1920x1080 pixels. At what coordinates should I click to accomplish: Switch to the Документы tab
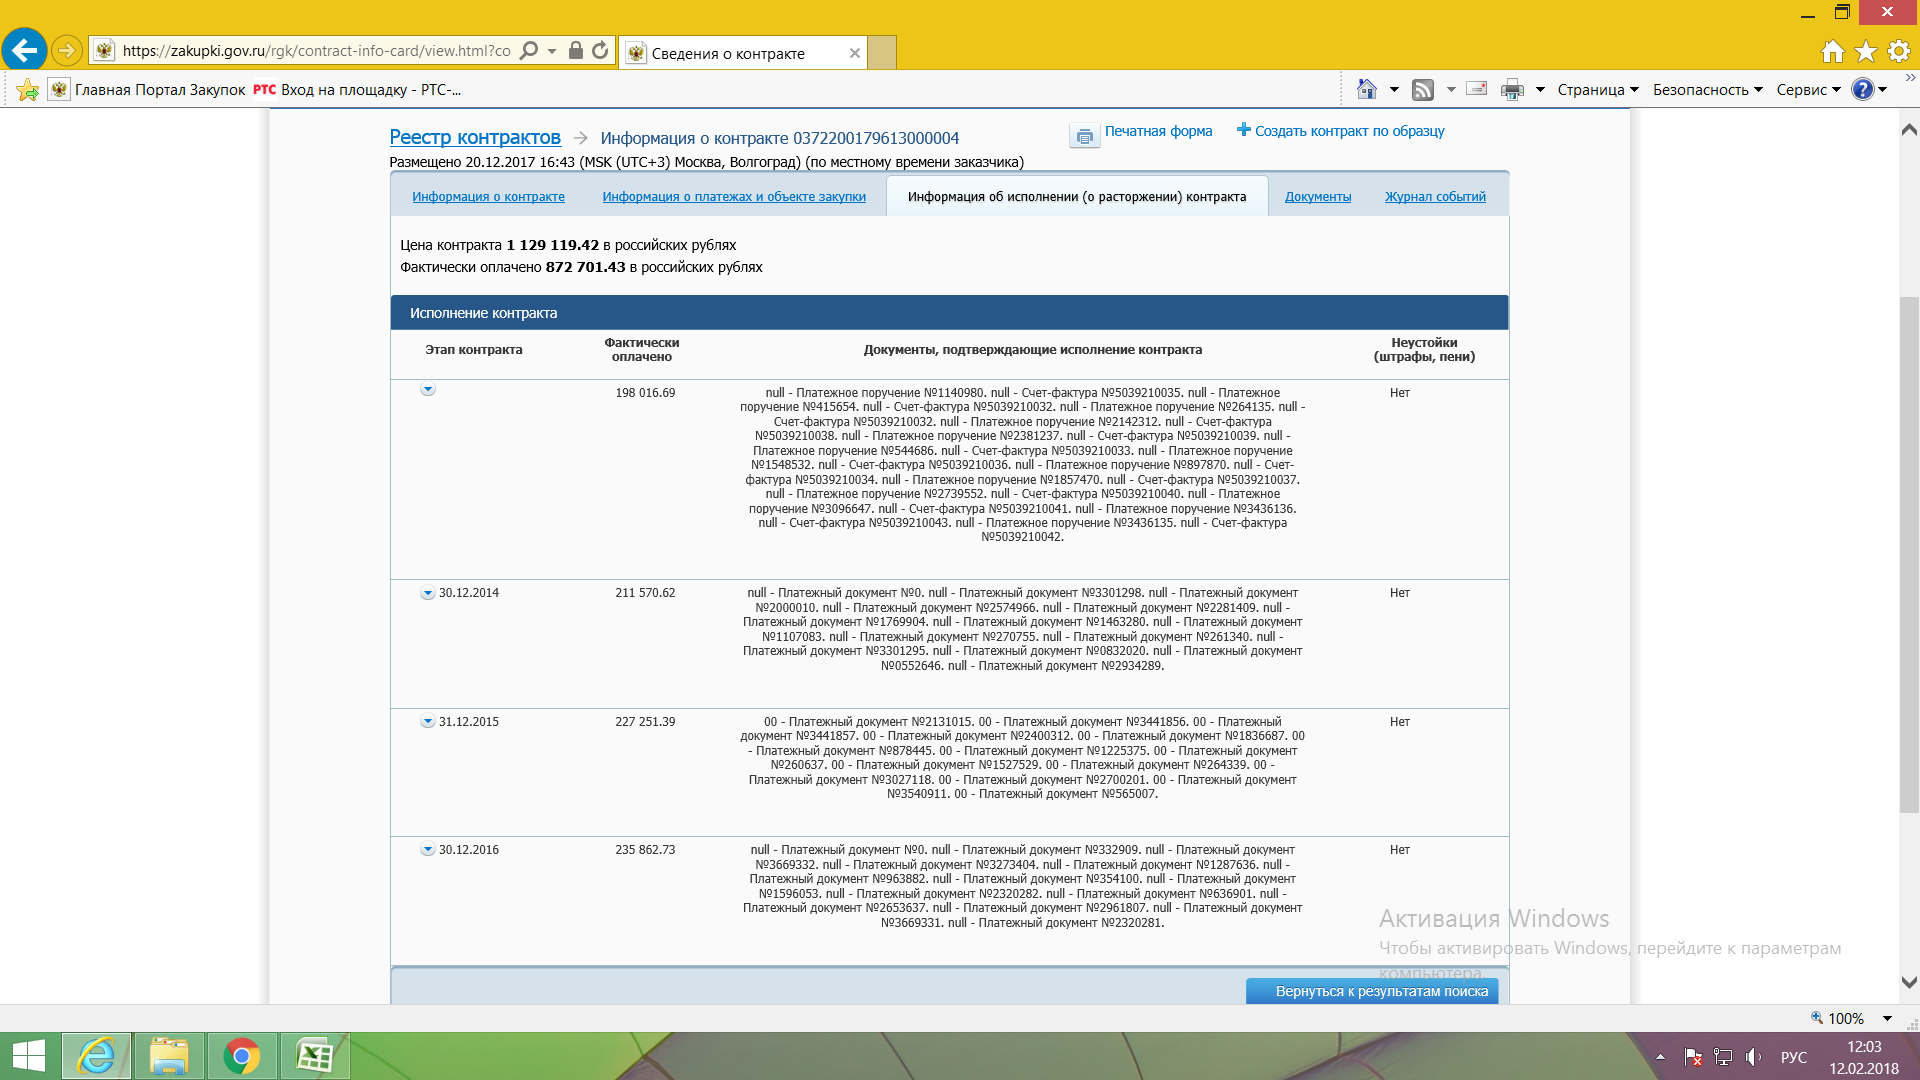tap(1317, 197)
